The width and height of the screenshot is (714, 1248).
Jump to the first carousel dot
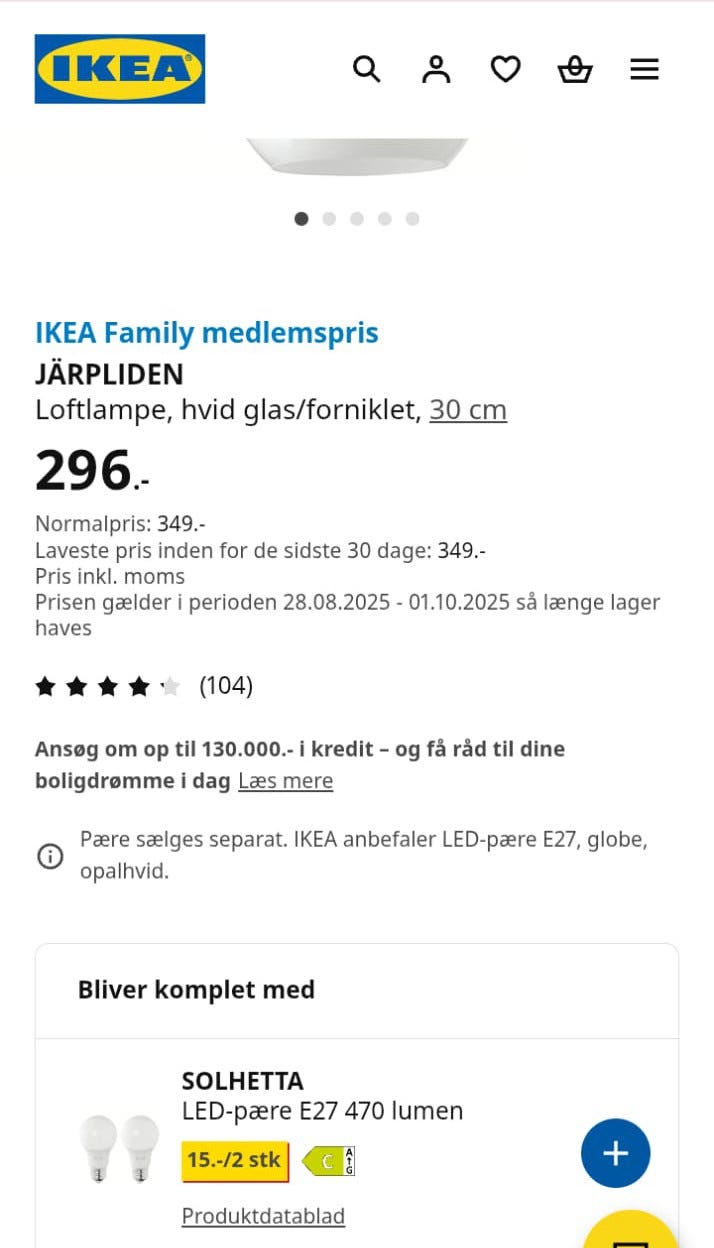(x=301, y=218)
